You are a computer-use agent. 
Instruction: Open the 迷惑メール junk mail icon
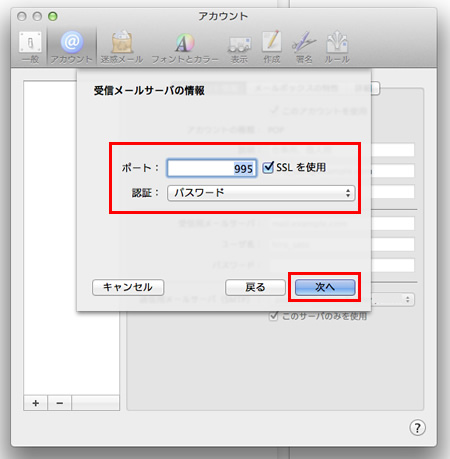122,47
